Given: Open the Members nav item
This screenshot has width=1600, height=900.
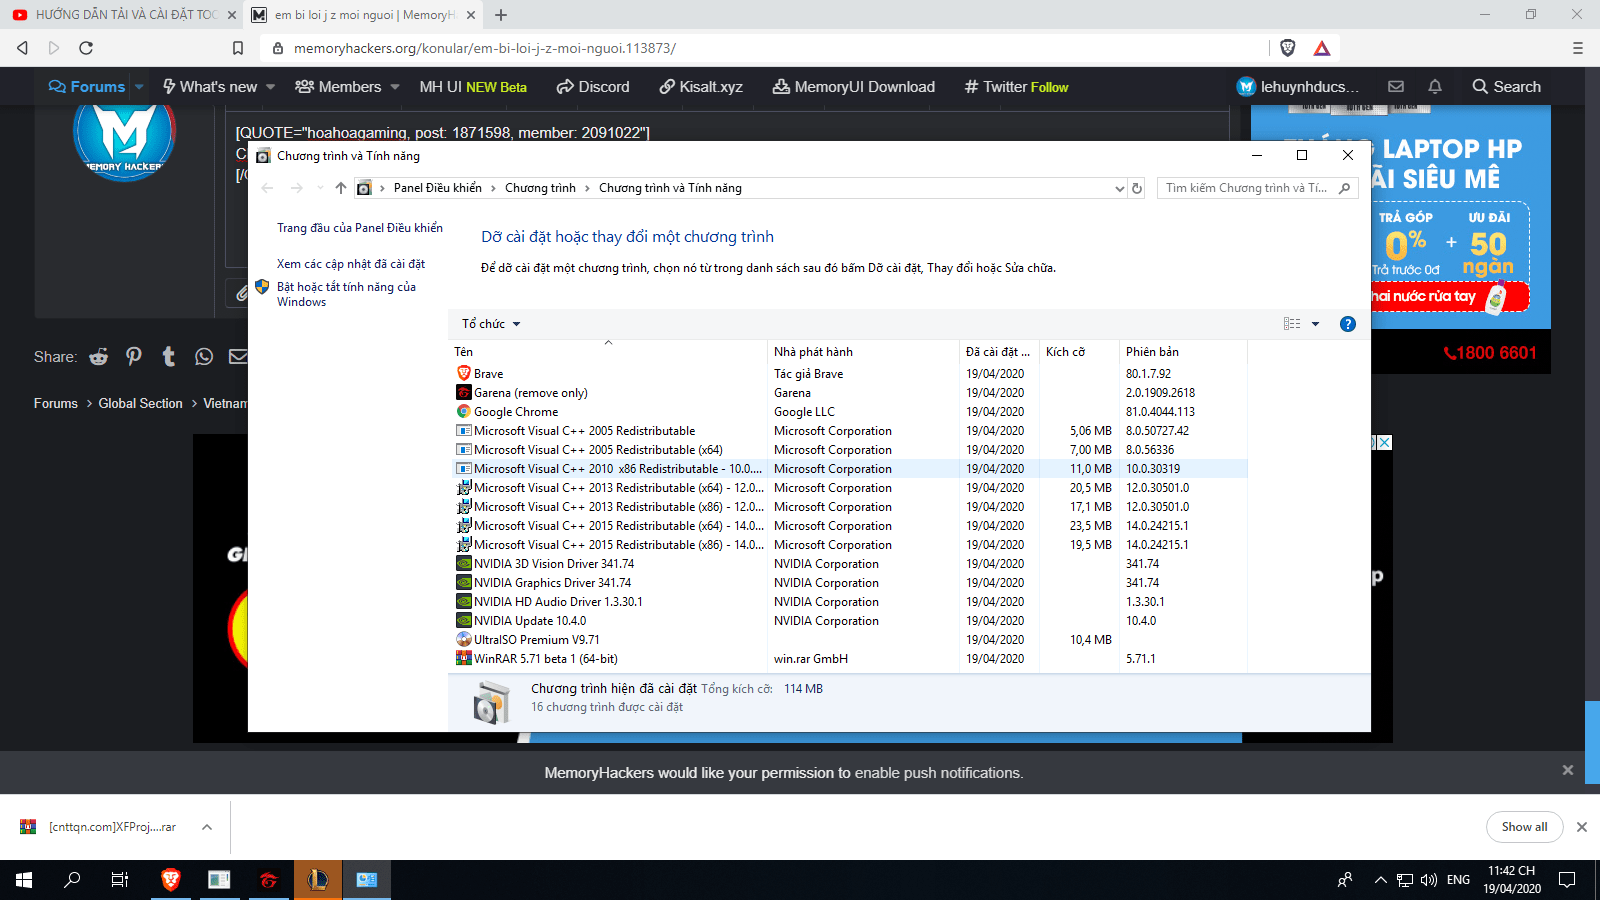Looking at the screenshot, I should pyautogui.click(x=338, y=87).
